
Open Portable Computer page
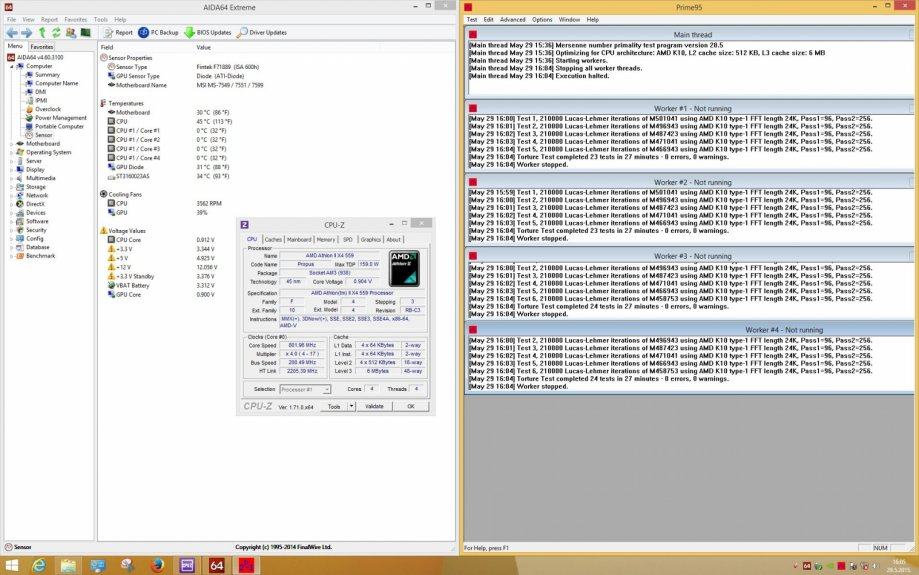click(x=59, y=127)
